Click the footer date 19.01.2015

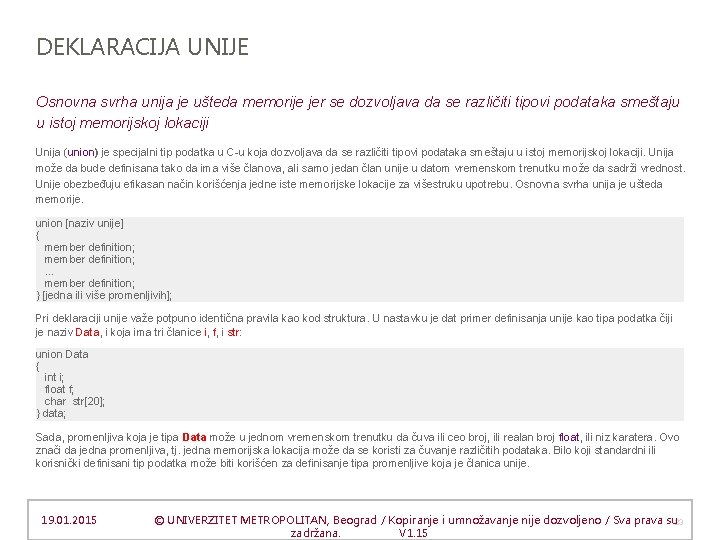[69, 520]
